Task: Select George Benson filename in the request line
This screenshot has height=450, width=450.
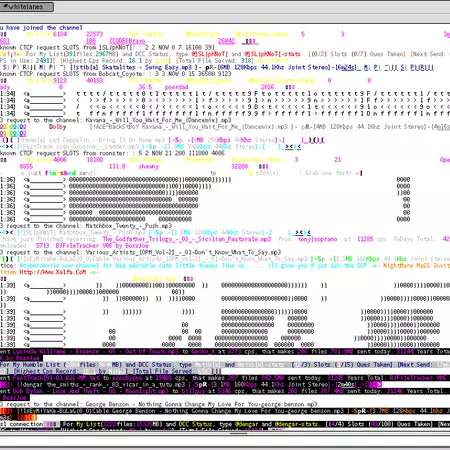Action: click(202, 404)
